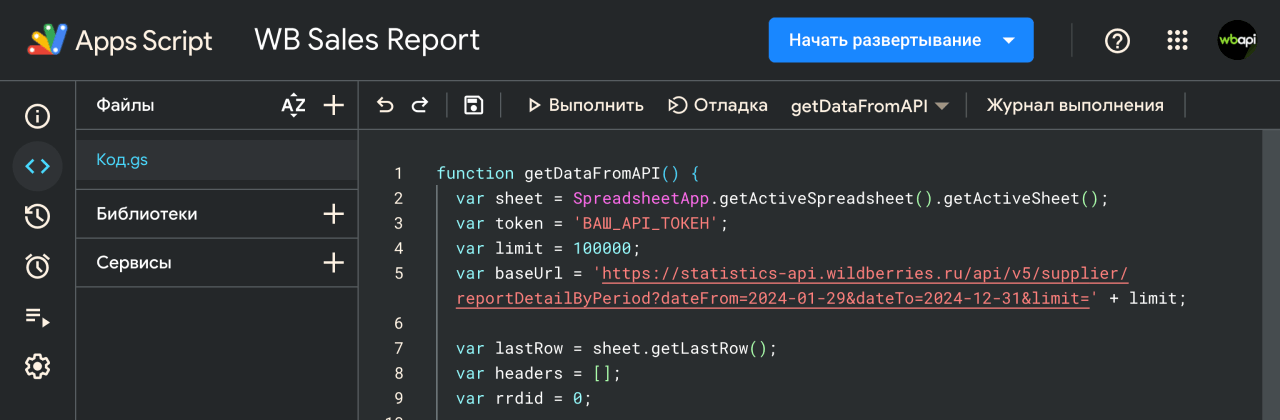Open Project History icon in sidebar
Screen dimensions: 1280x420
coord(37,216)
